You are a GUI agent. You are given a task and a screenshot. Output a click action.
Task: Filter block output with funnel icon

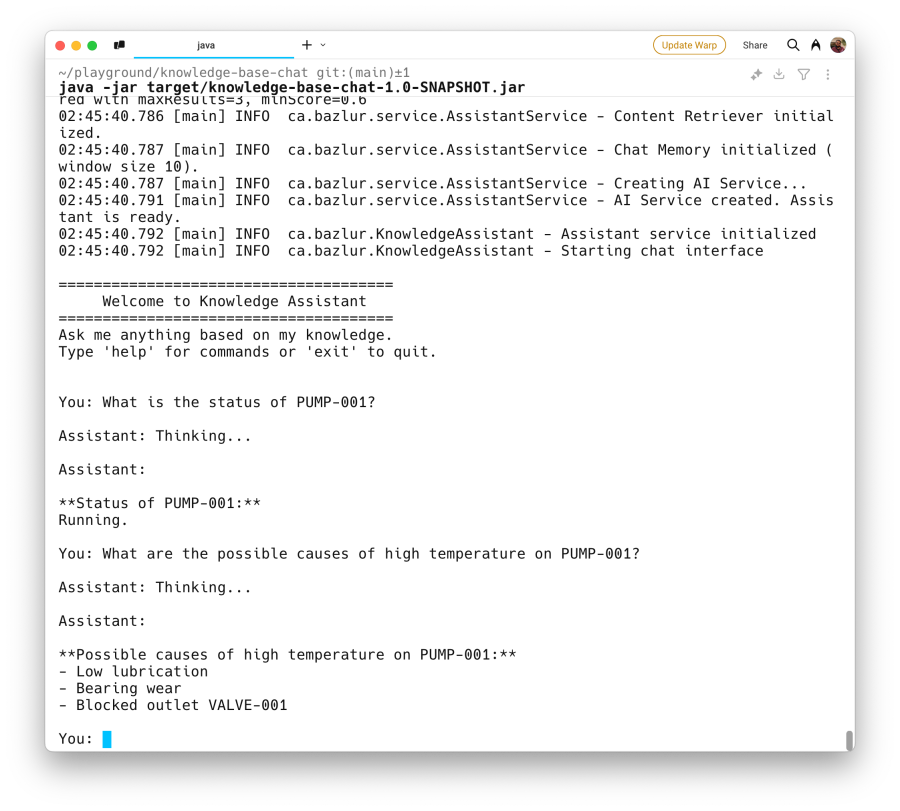(804, 75)
